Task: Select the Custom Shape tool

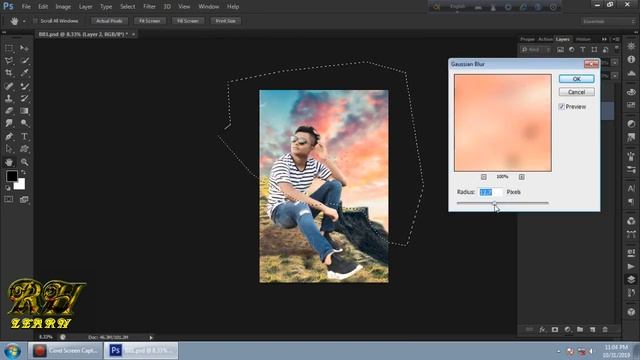Action: (x=24, y=149)
